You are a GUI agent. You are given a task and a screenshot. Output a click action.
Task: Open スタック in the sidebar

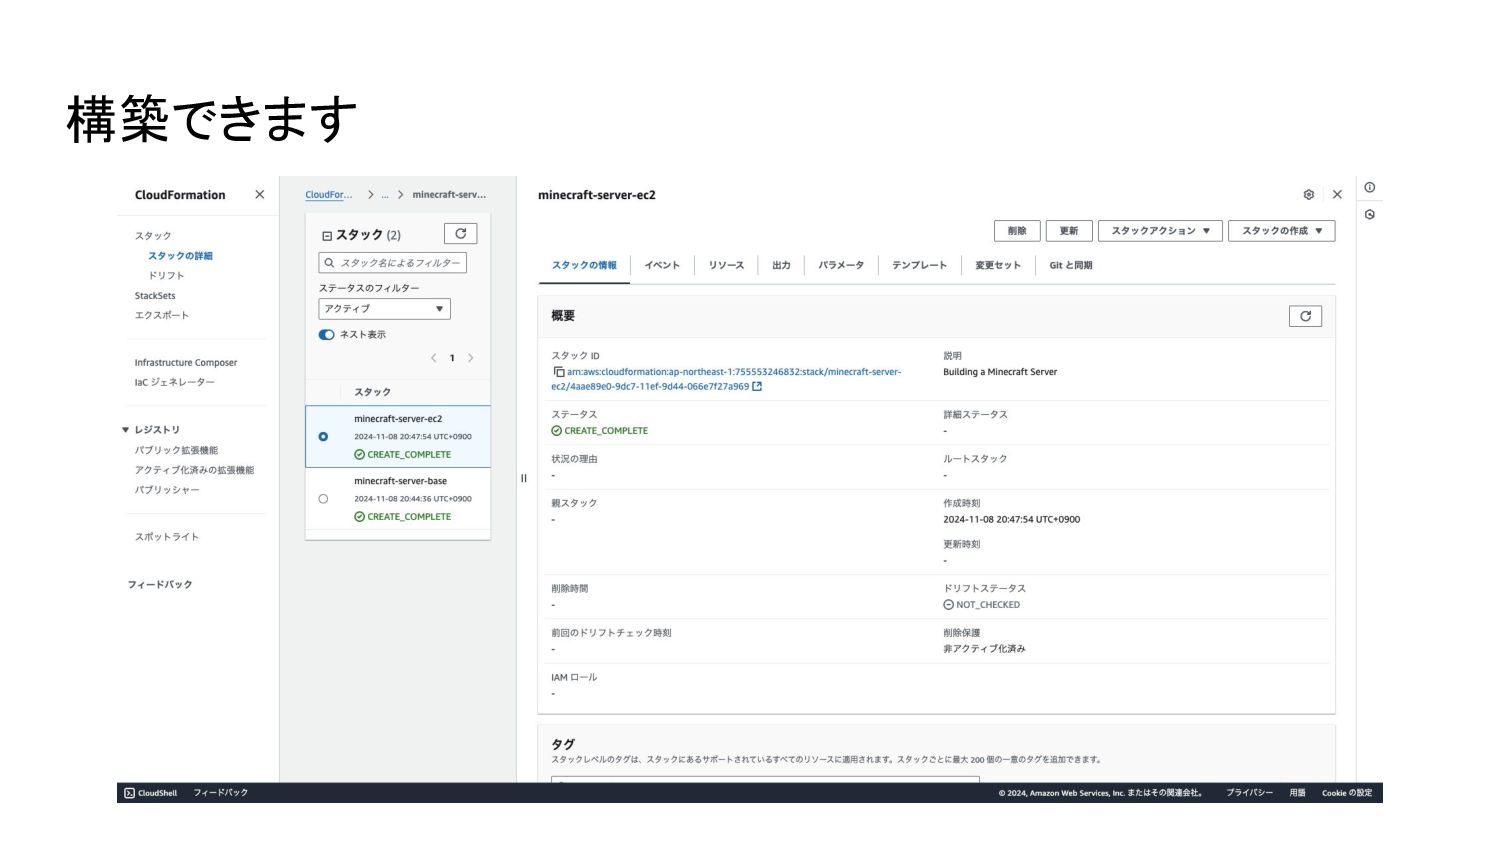(153, 236)
